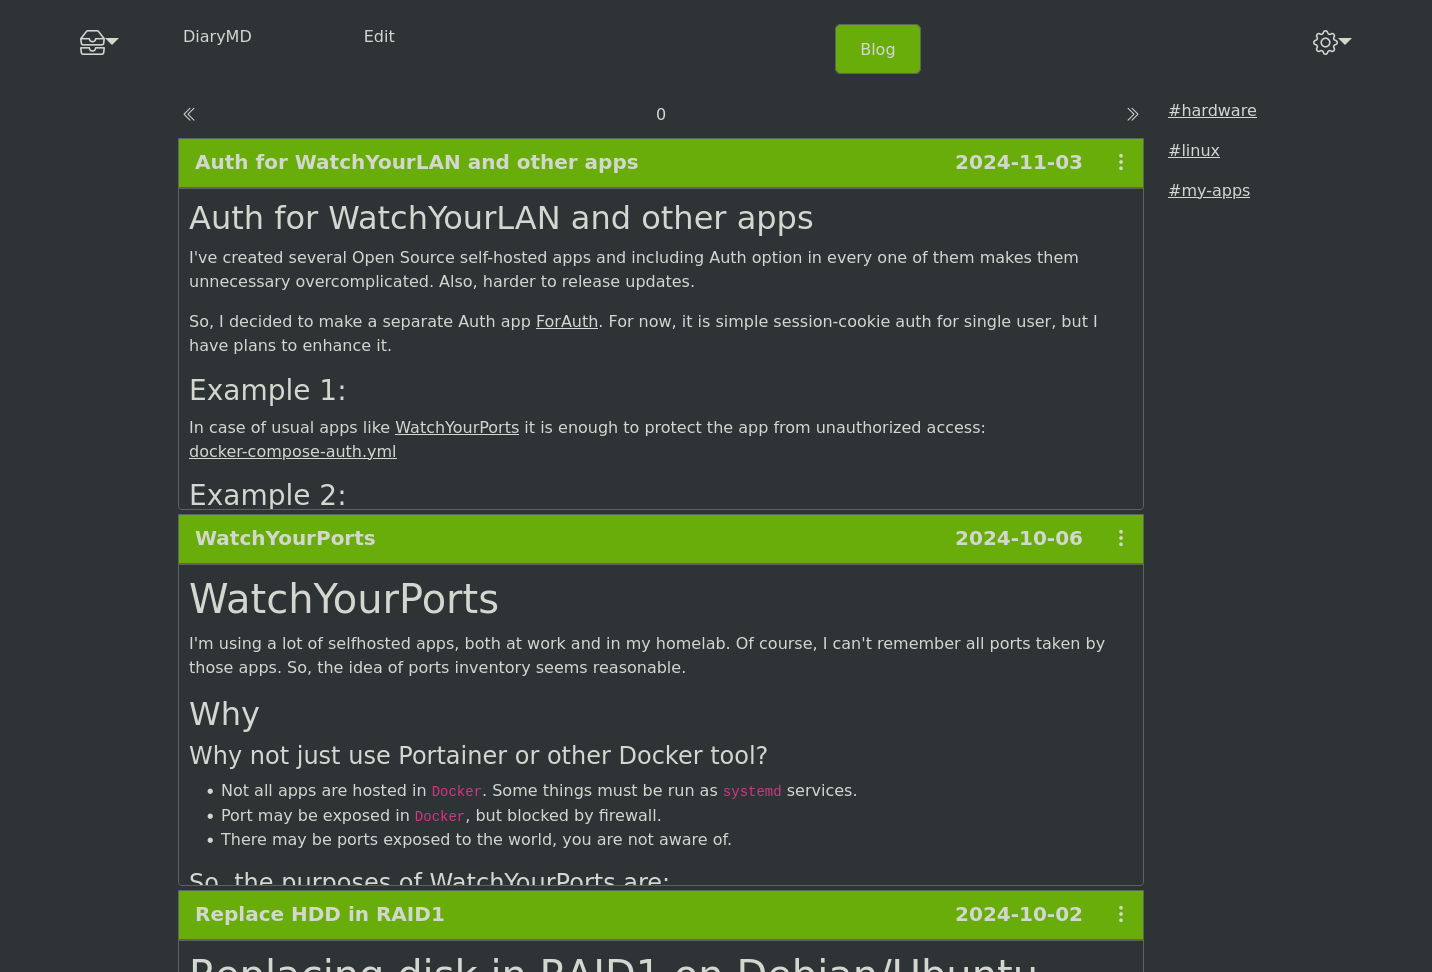Open the settings gear dropdown
This screenshot has width=1432, height=972.
(1332, 42)
